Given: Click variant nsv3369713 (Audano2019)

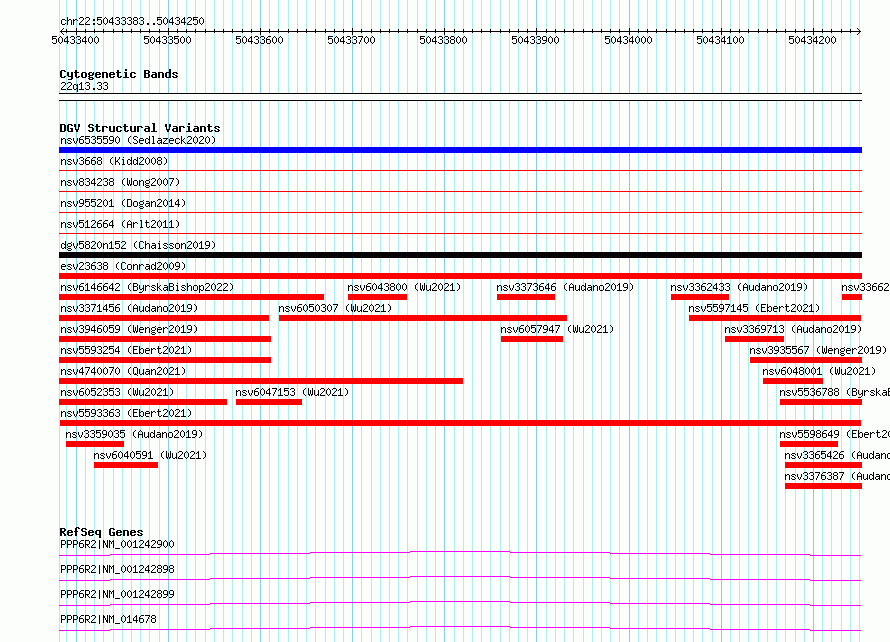Looking at the screenshot, I should click(793, 329).
